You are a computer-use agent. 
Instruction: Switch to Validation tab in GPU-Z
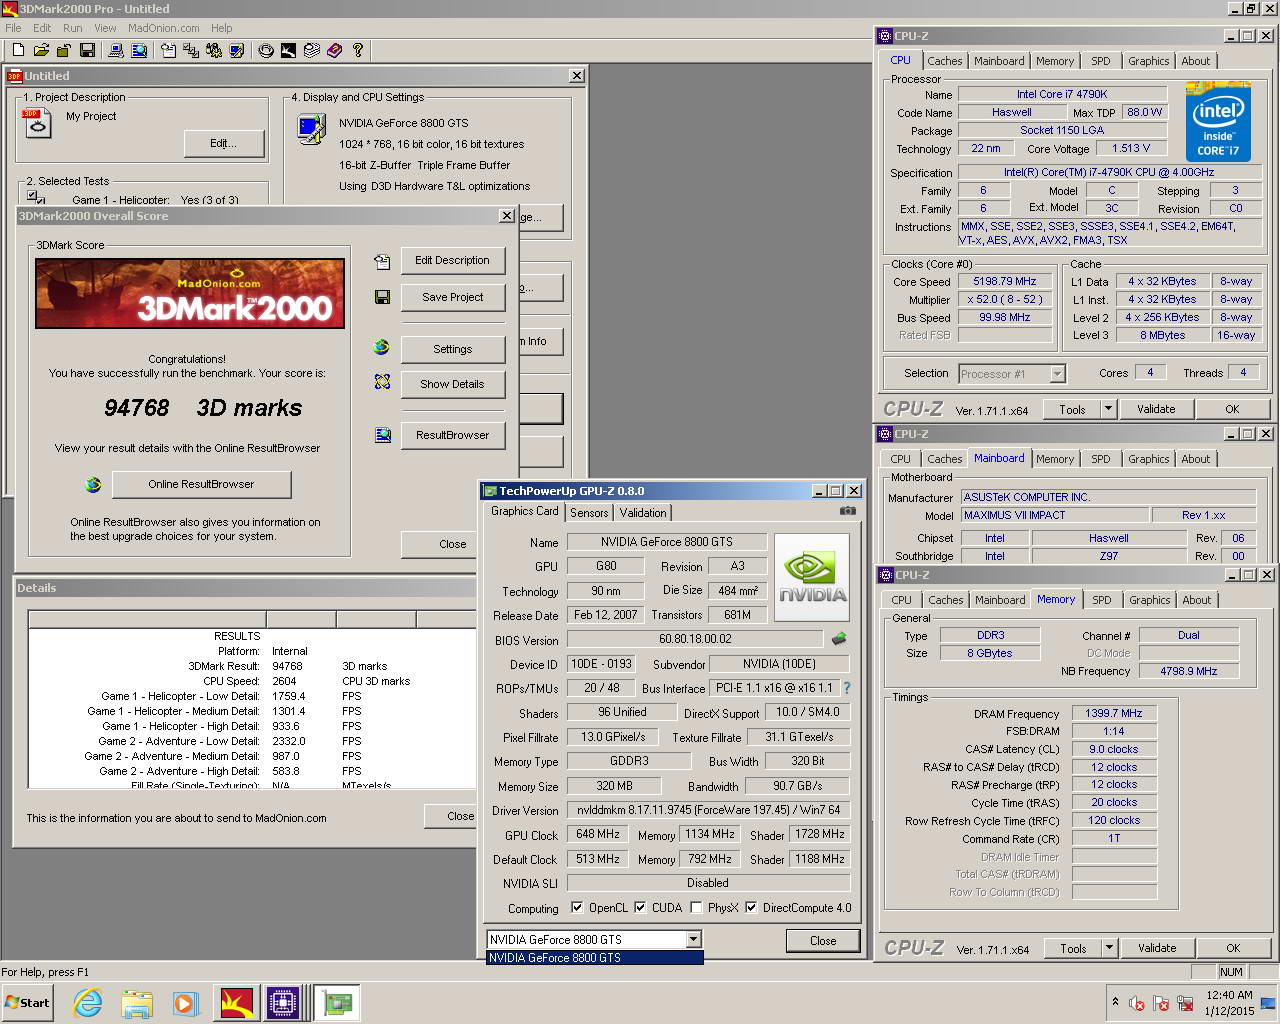click(643, 513)
